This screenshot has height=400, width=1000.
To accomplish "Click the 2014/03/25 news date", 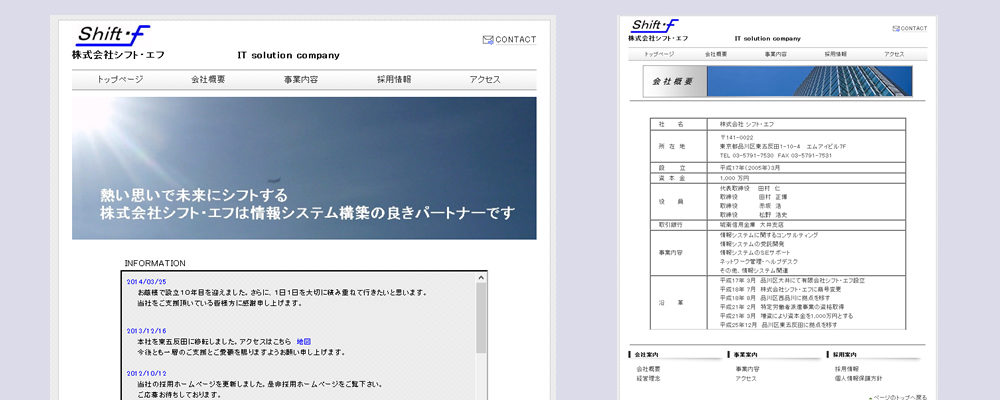I will 146,281.
